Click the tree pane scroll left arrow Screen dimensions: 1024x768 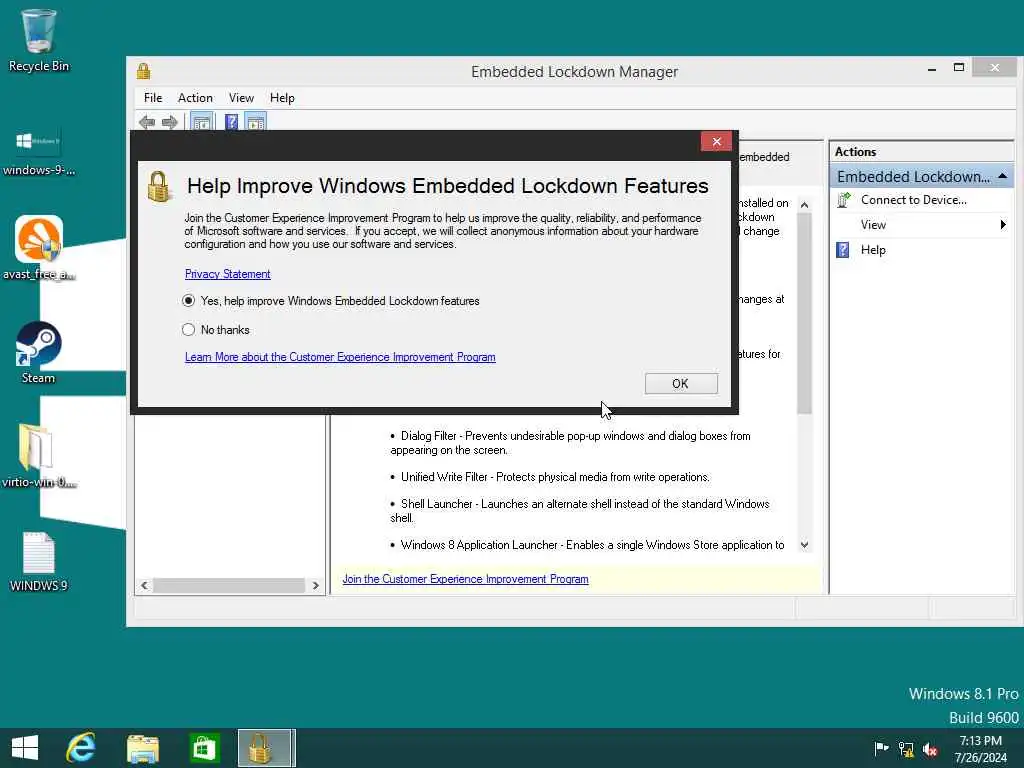[x=144, y=586]
